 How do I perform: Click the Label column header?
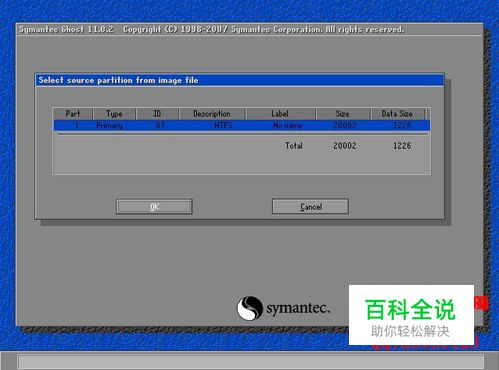(x=280, y=114)
